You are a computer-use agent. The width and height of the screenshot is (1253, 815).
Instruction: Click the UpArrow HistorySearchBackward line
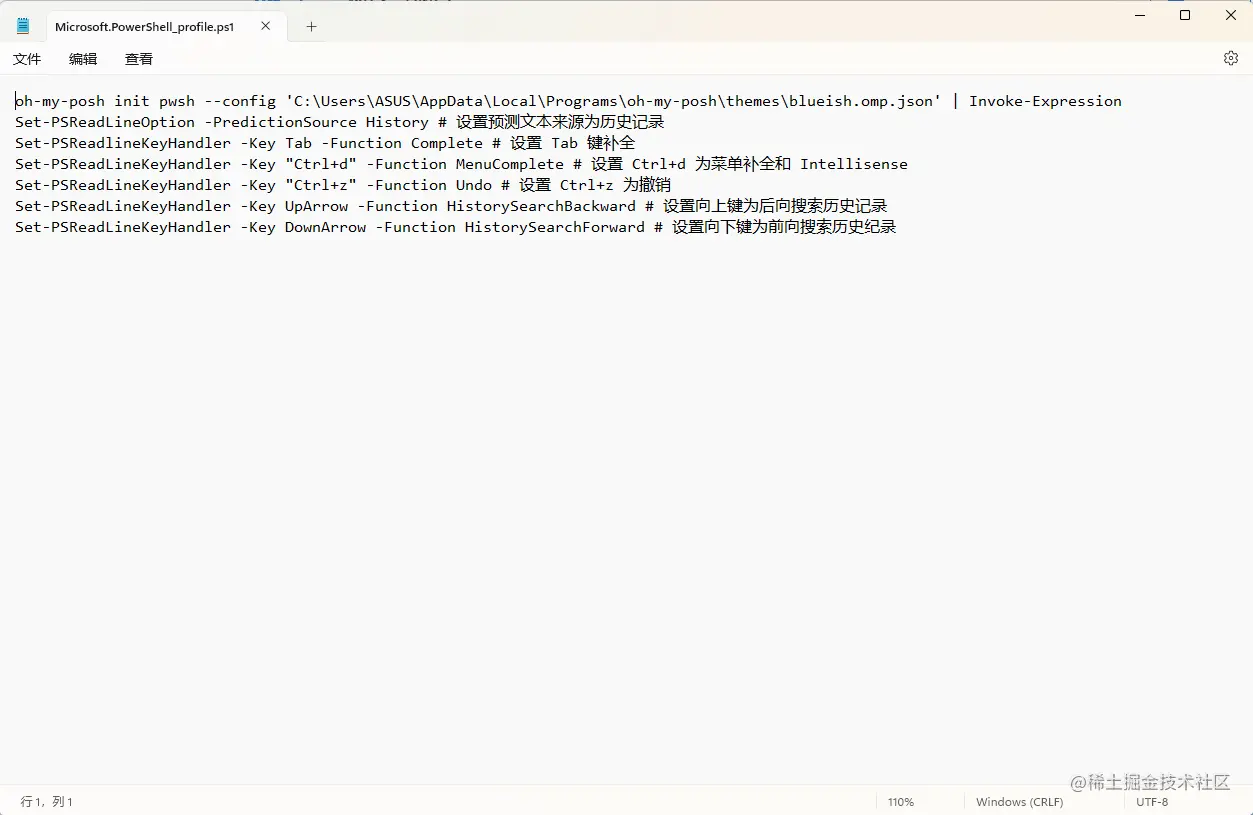coord(451,206)
